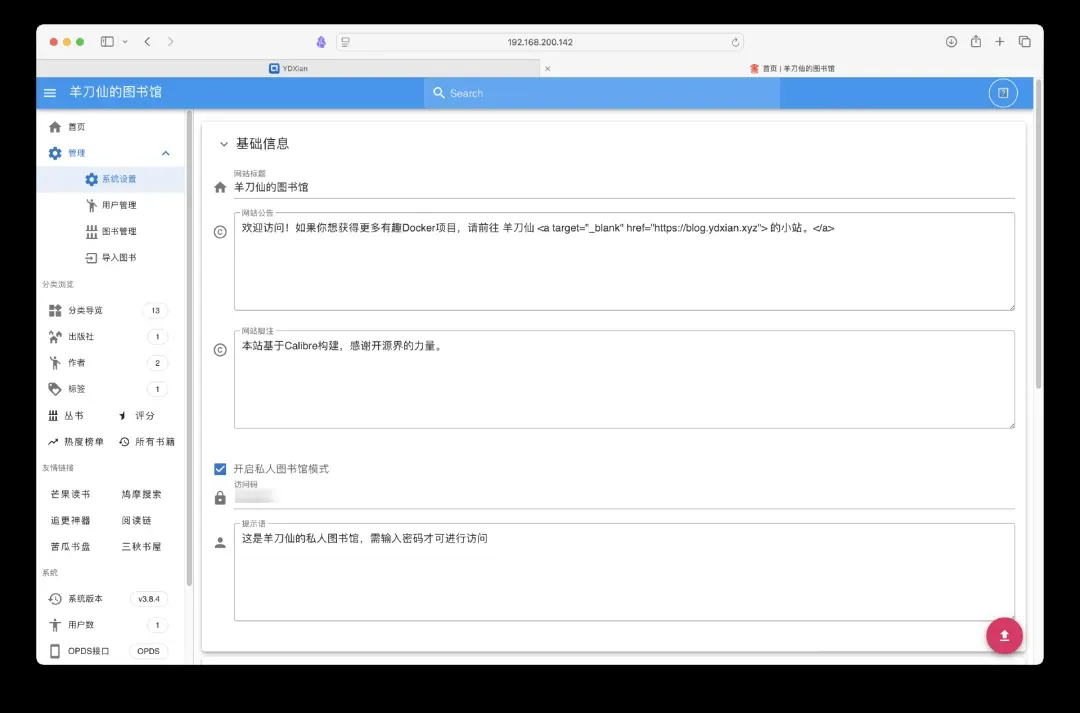The image size is (1080, 713).
Task: Go to 首页 home page
Action: click(76, 127)
